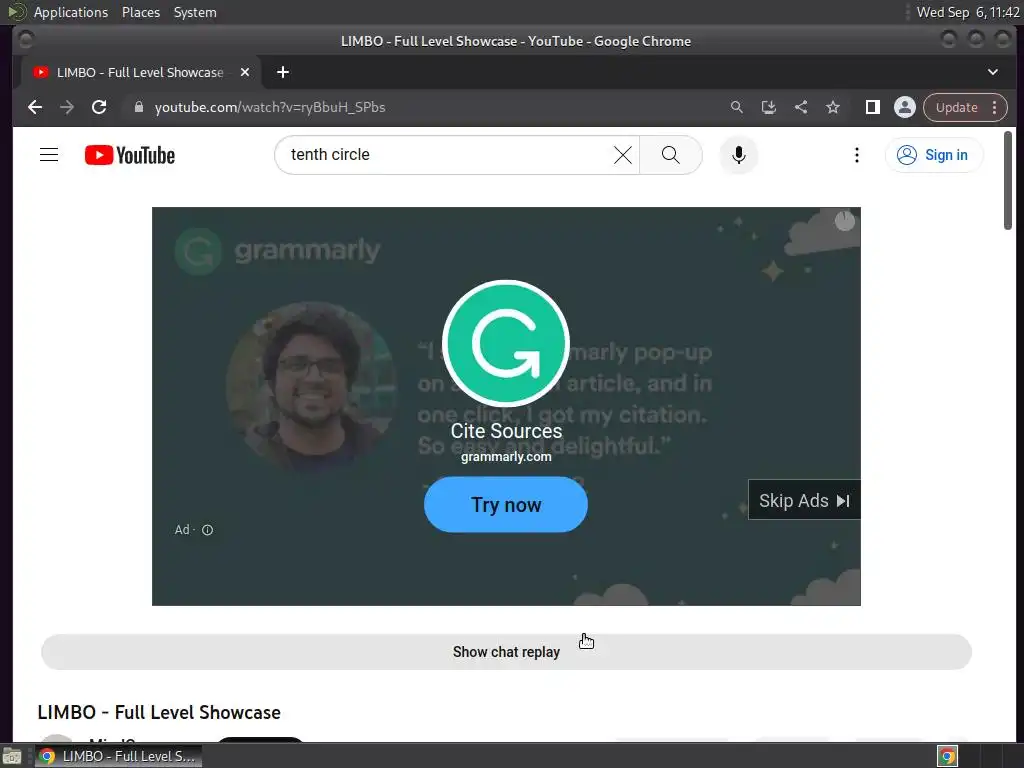
Task: Go back with browser back arrow
Action: coord(35,107)
